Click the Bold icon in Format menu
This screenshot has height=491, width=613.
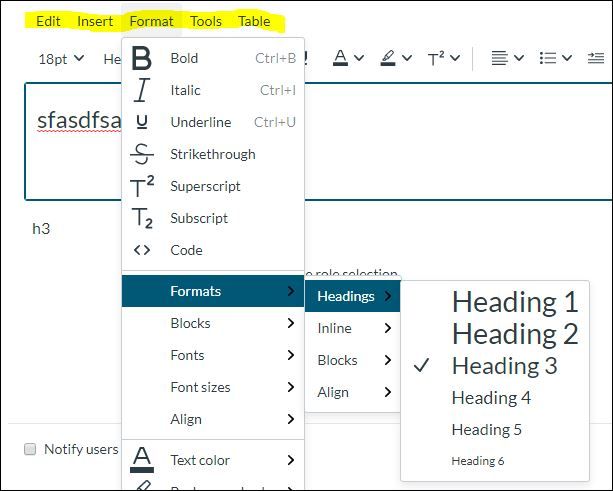click(x=142, y=58)
